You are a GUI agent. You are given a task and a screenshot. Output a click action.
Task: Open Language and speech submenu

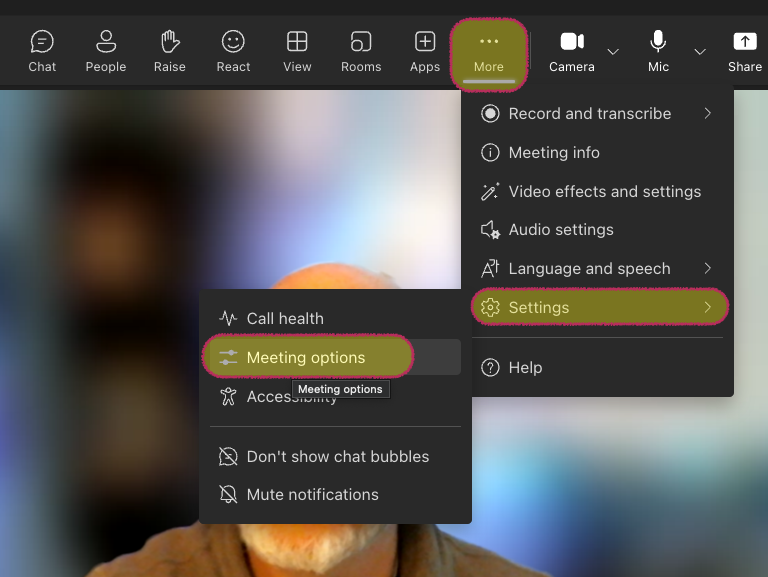tap(600, 268)
